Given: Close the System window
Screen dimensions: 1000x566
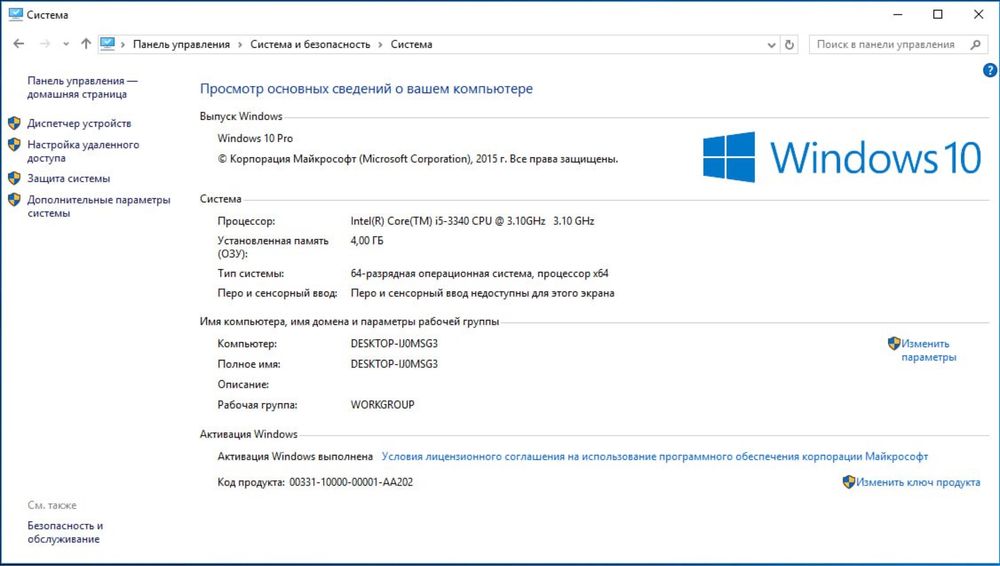Looking at the screenshot, I should [x=978, y=14].
